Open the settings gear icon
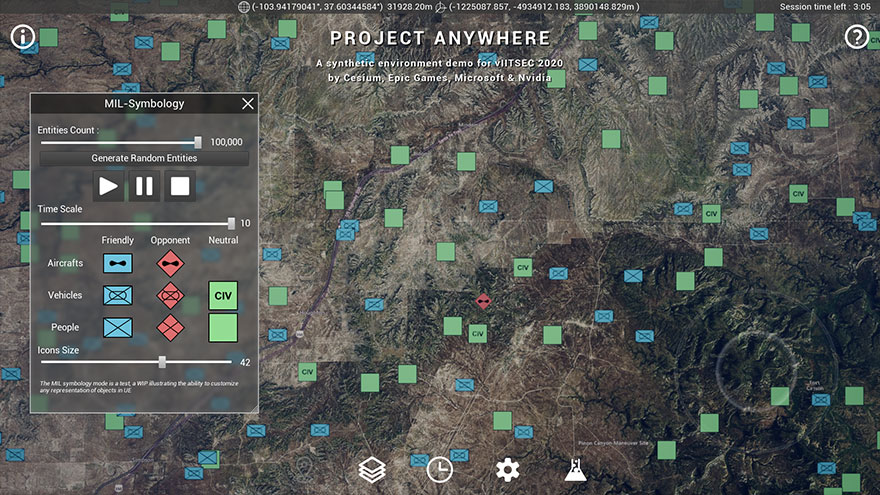 [x=508, y=470]
